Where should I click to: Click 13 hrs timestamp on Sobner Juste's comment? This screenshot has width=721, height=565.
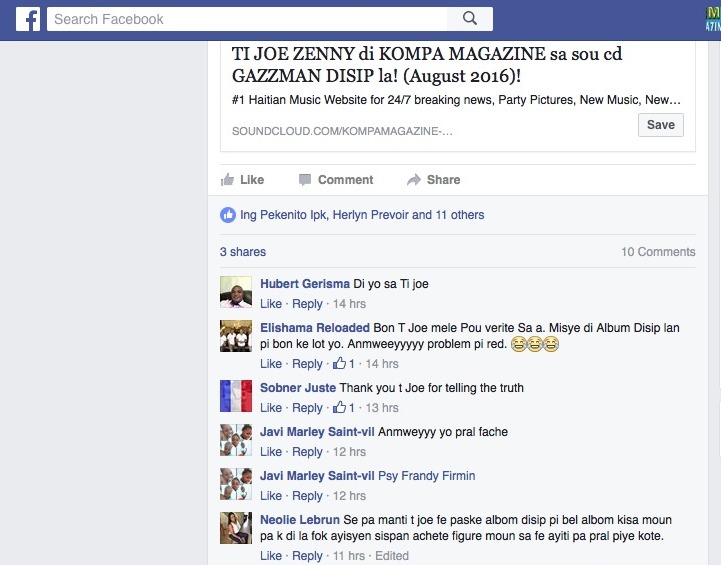tap(382, 408)
